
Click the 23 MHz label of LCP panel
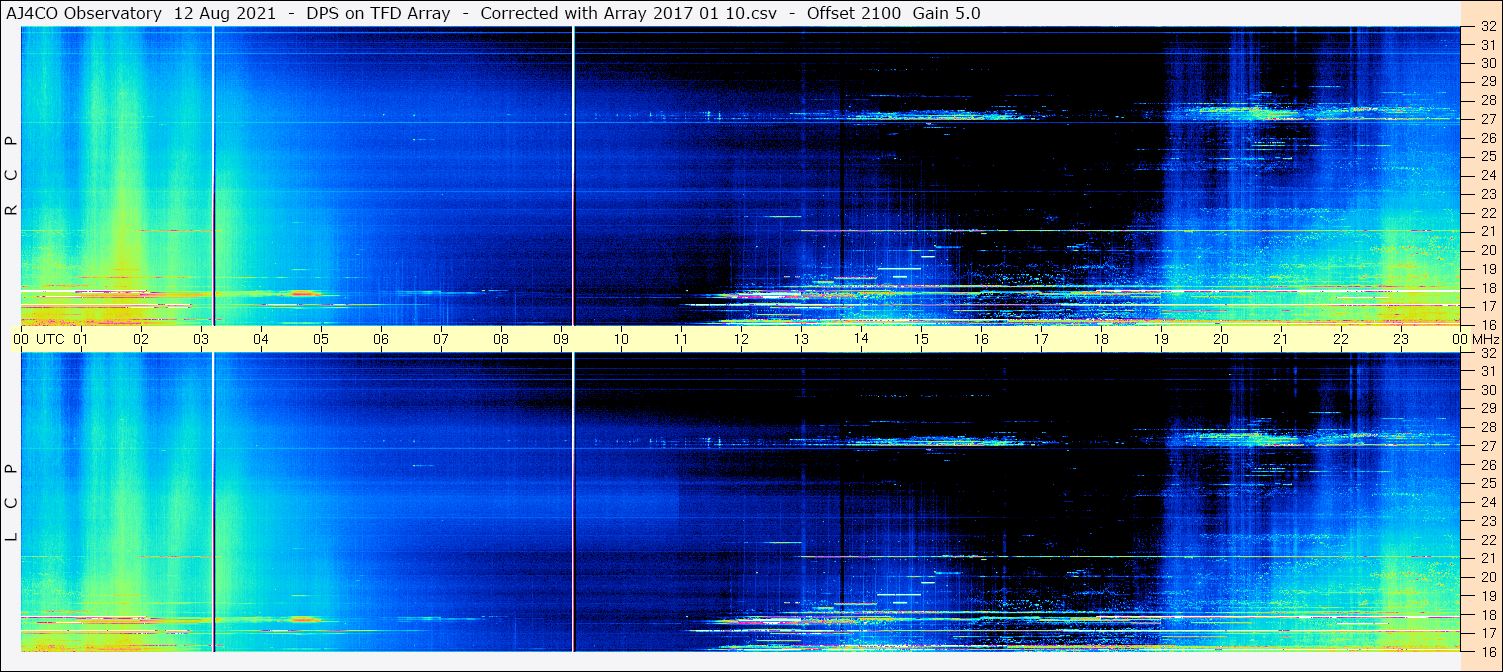(x=1487, y=521)
